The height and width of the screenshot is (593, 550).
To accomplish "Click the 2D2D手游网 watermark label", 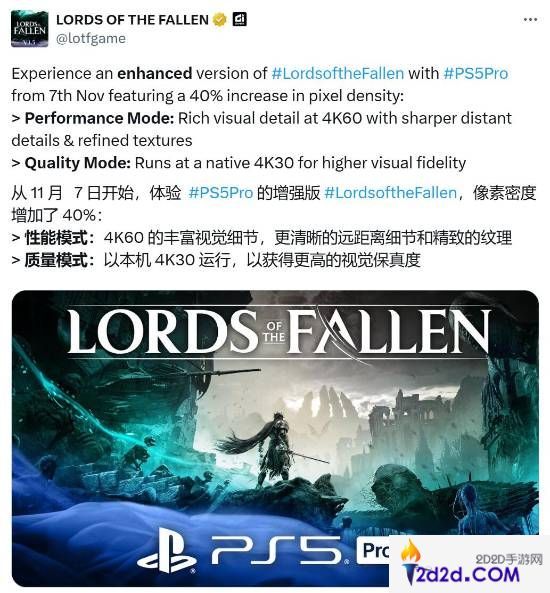I will [x=509, y=559].
